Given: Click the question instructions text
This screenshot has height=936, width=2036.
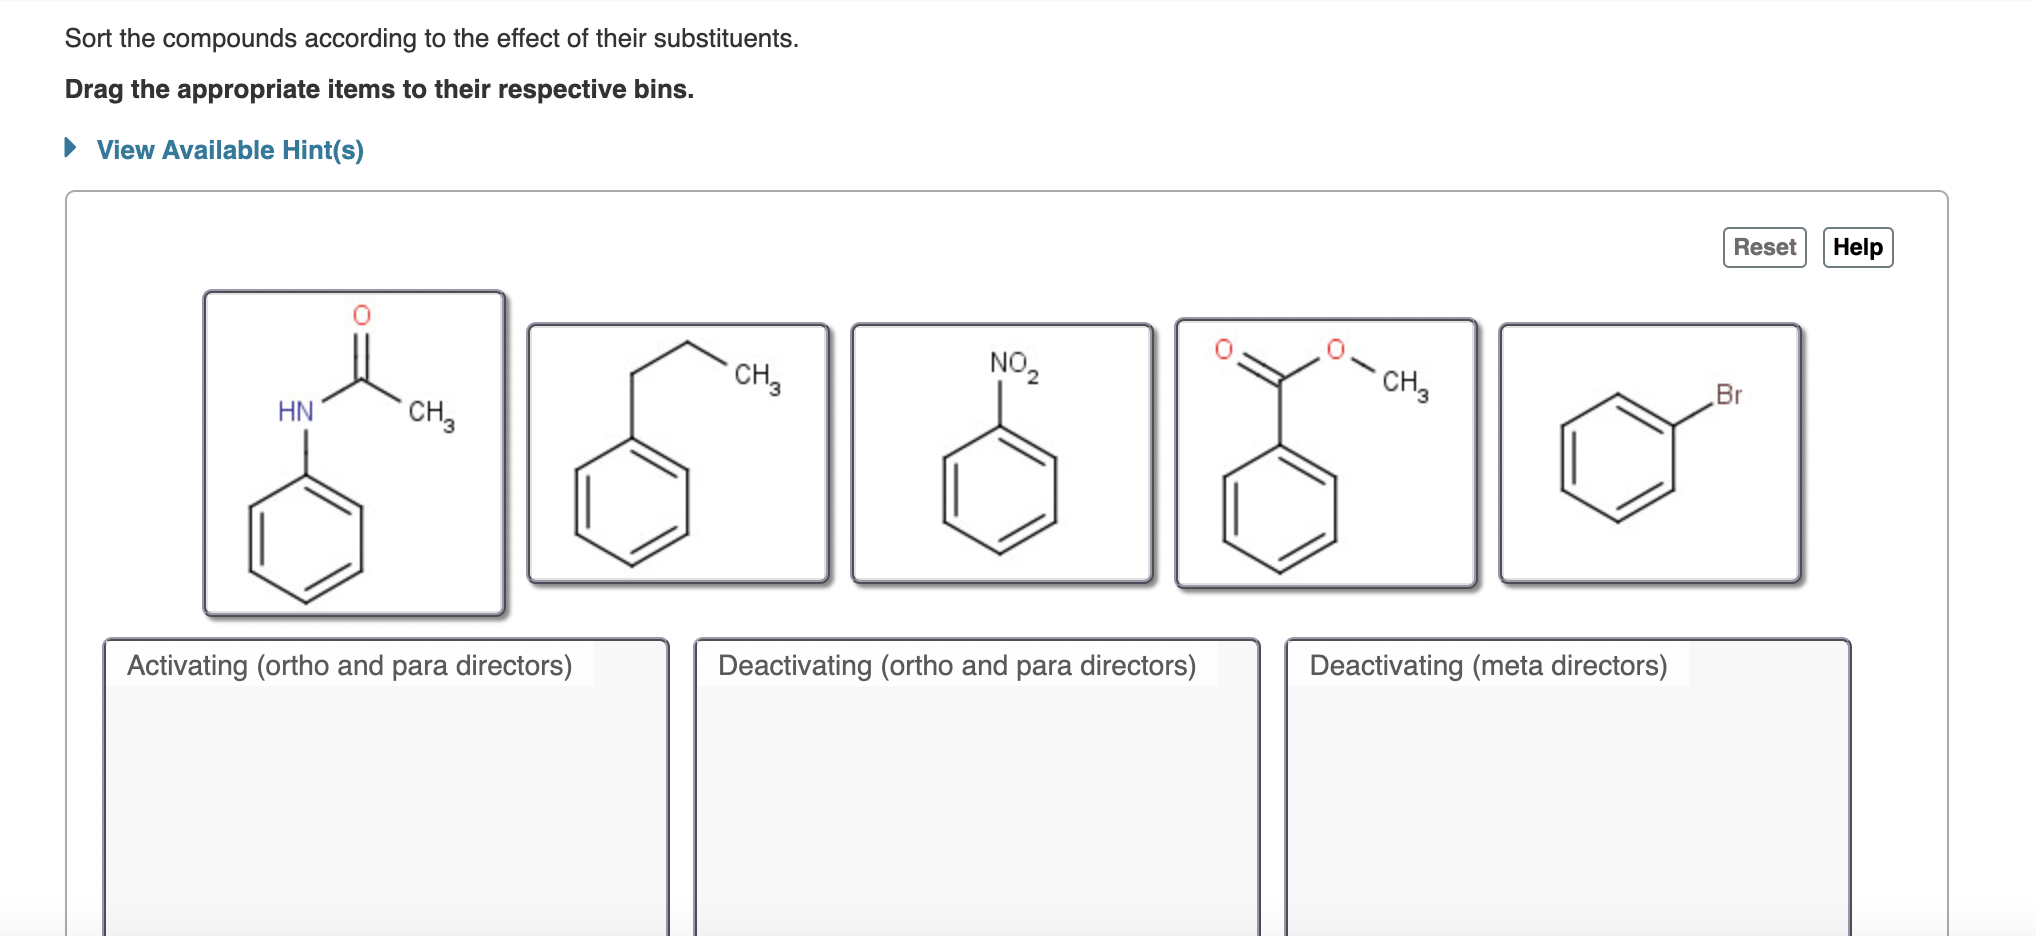Looking at the screenshot, I should click(430, 38).
